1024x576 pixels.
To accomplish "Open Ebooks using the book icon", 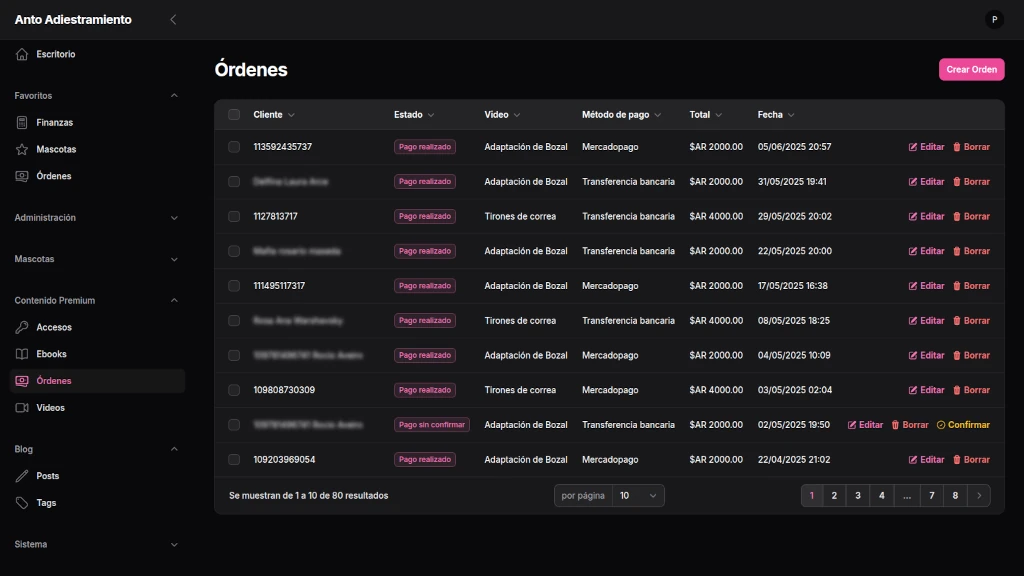I will click(22, 354).
